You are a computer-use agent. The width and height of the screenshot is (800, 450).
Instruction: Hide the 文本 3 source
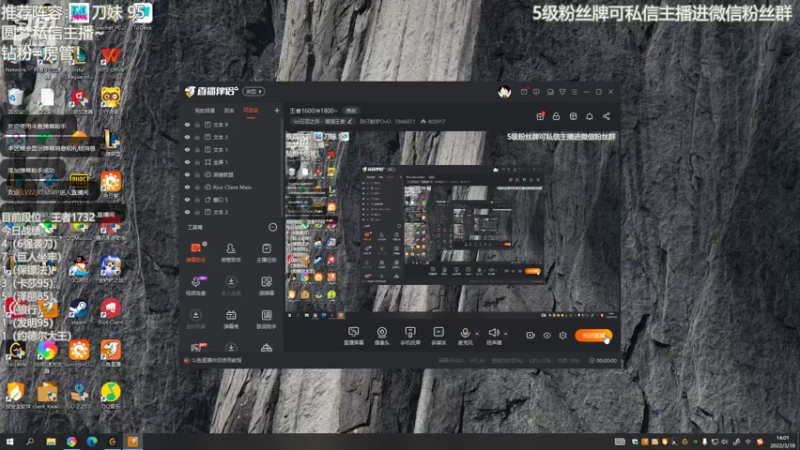[x=187, y=137]
